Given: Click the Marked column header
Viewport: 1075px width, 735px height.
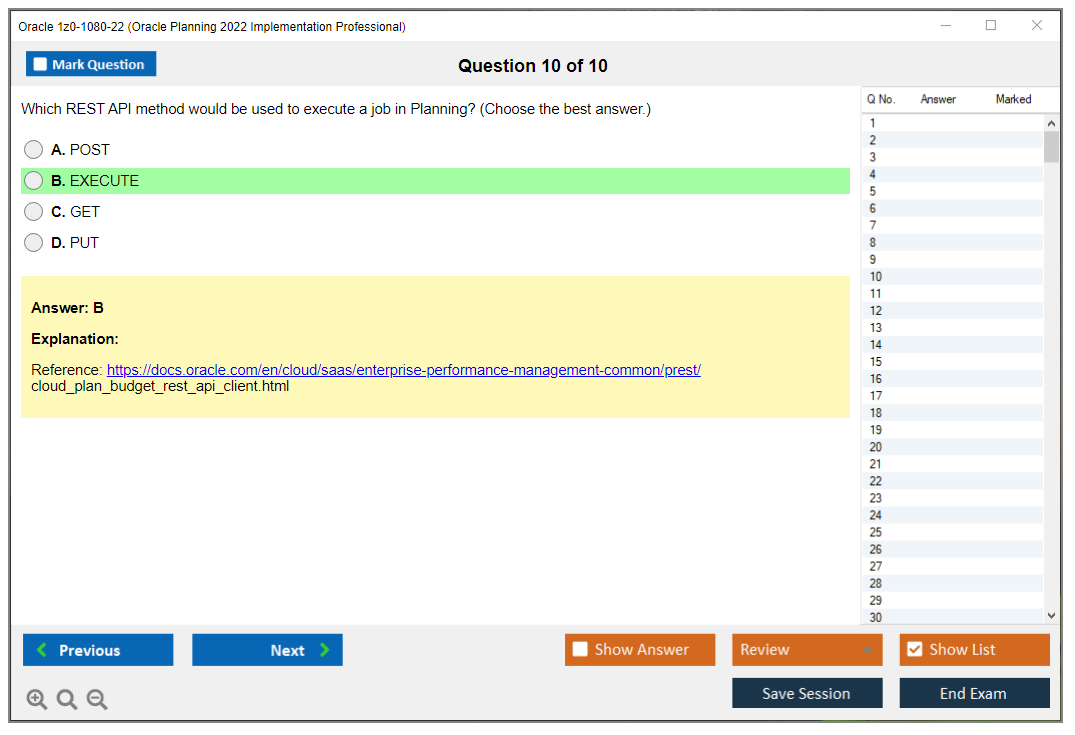Looking at the screenshot, I should [1013, 99].
